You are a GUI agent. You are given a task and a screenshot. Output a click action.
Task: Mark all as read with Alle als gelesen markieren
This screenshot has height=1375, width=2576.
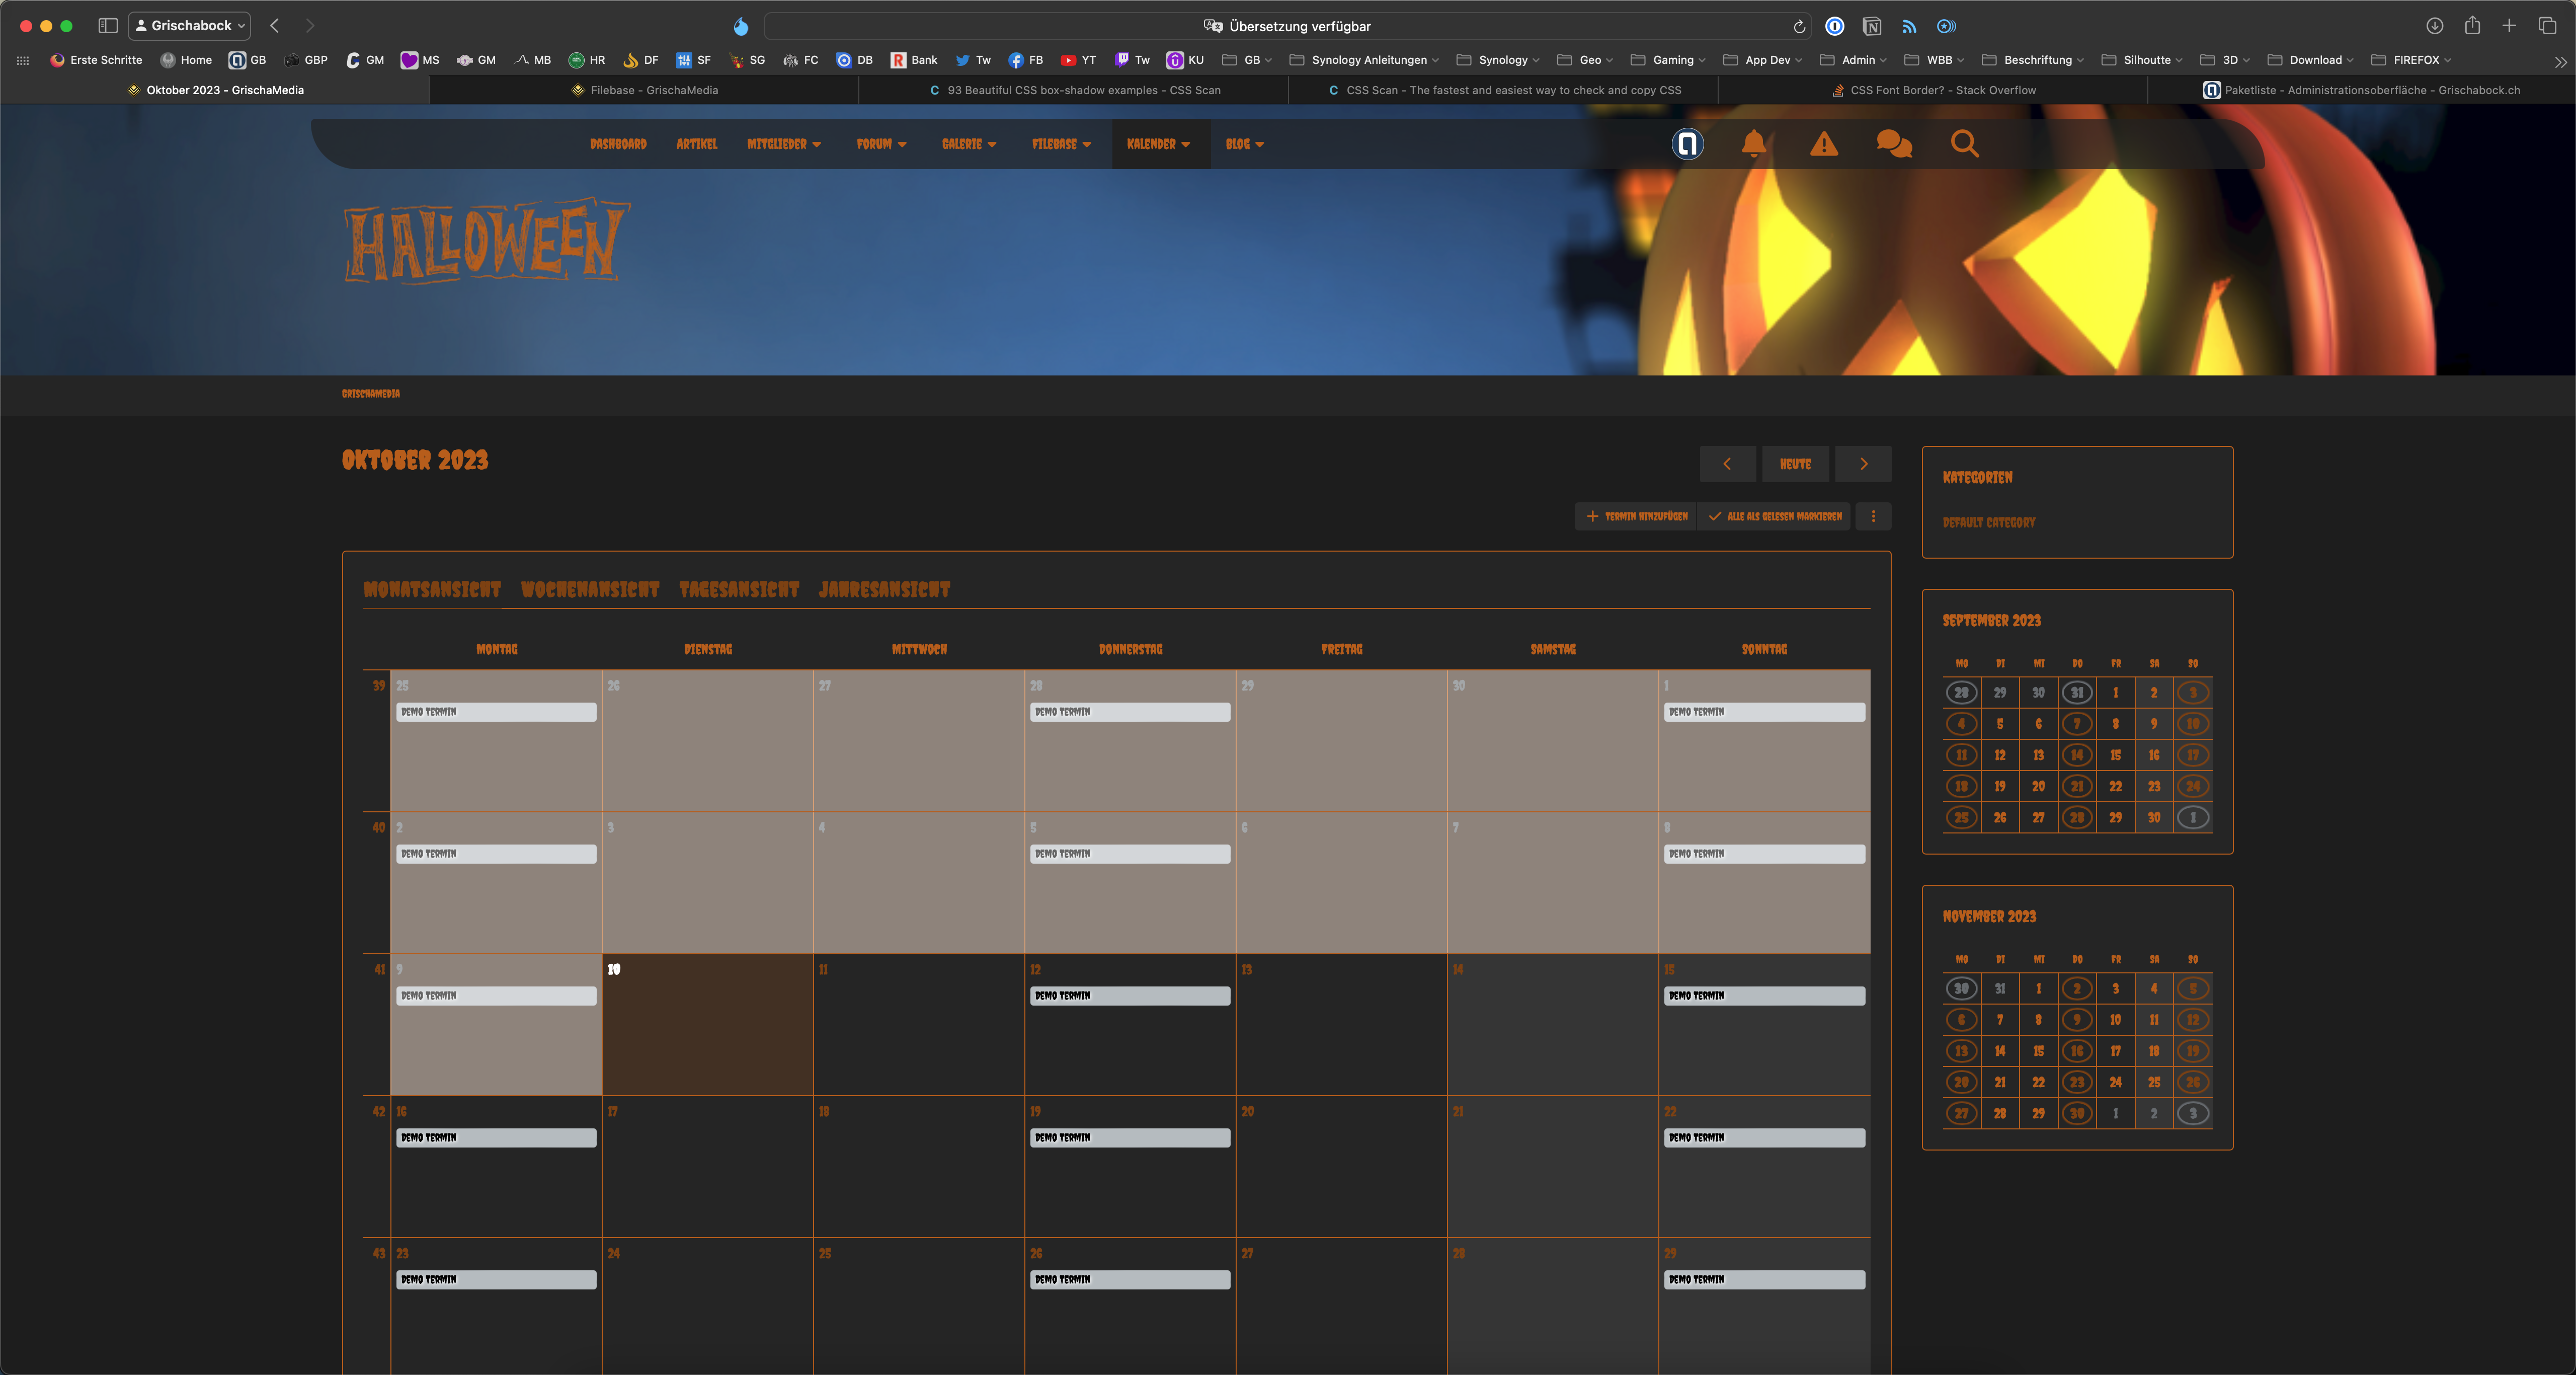[1775, 516]
